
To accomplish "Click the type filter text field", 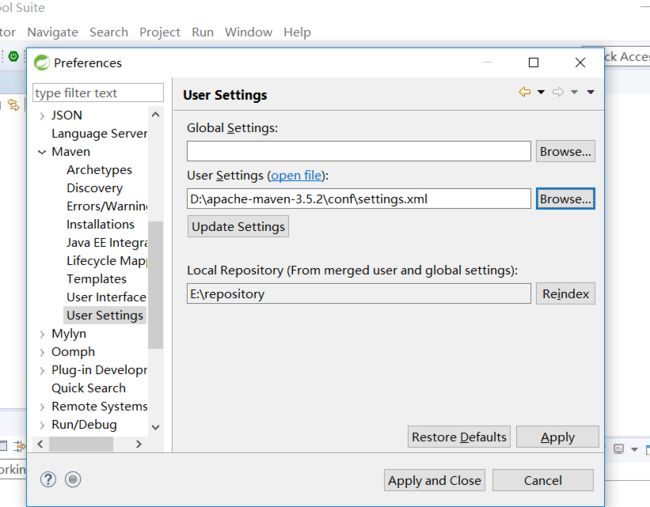I will [98, 93].
